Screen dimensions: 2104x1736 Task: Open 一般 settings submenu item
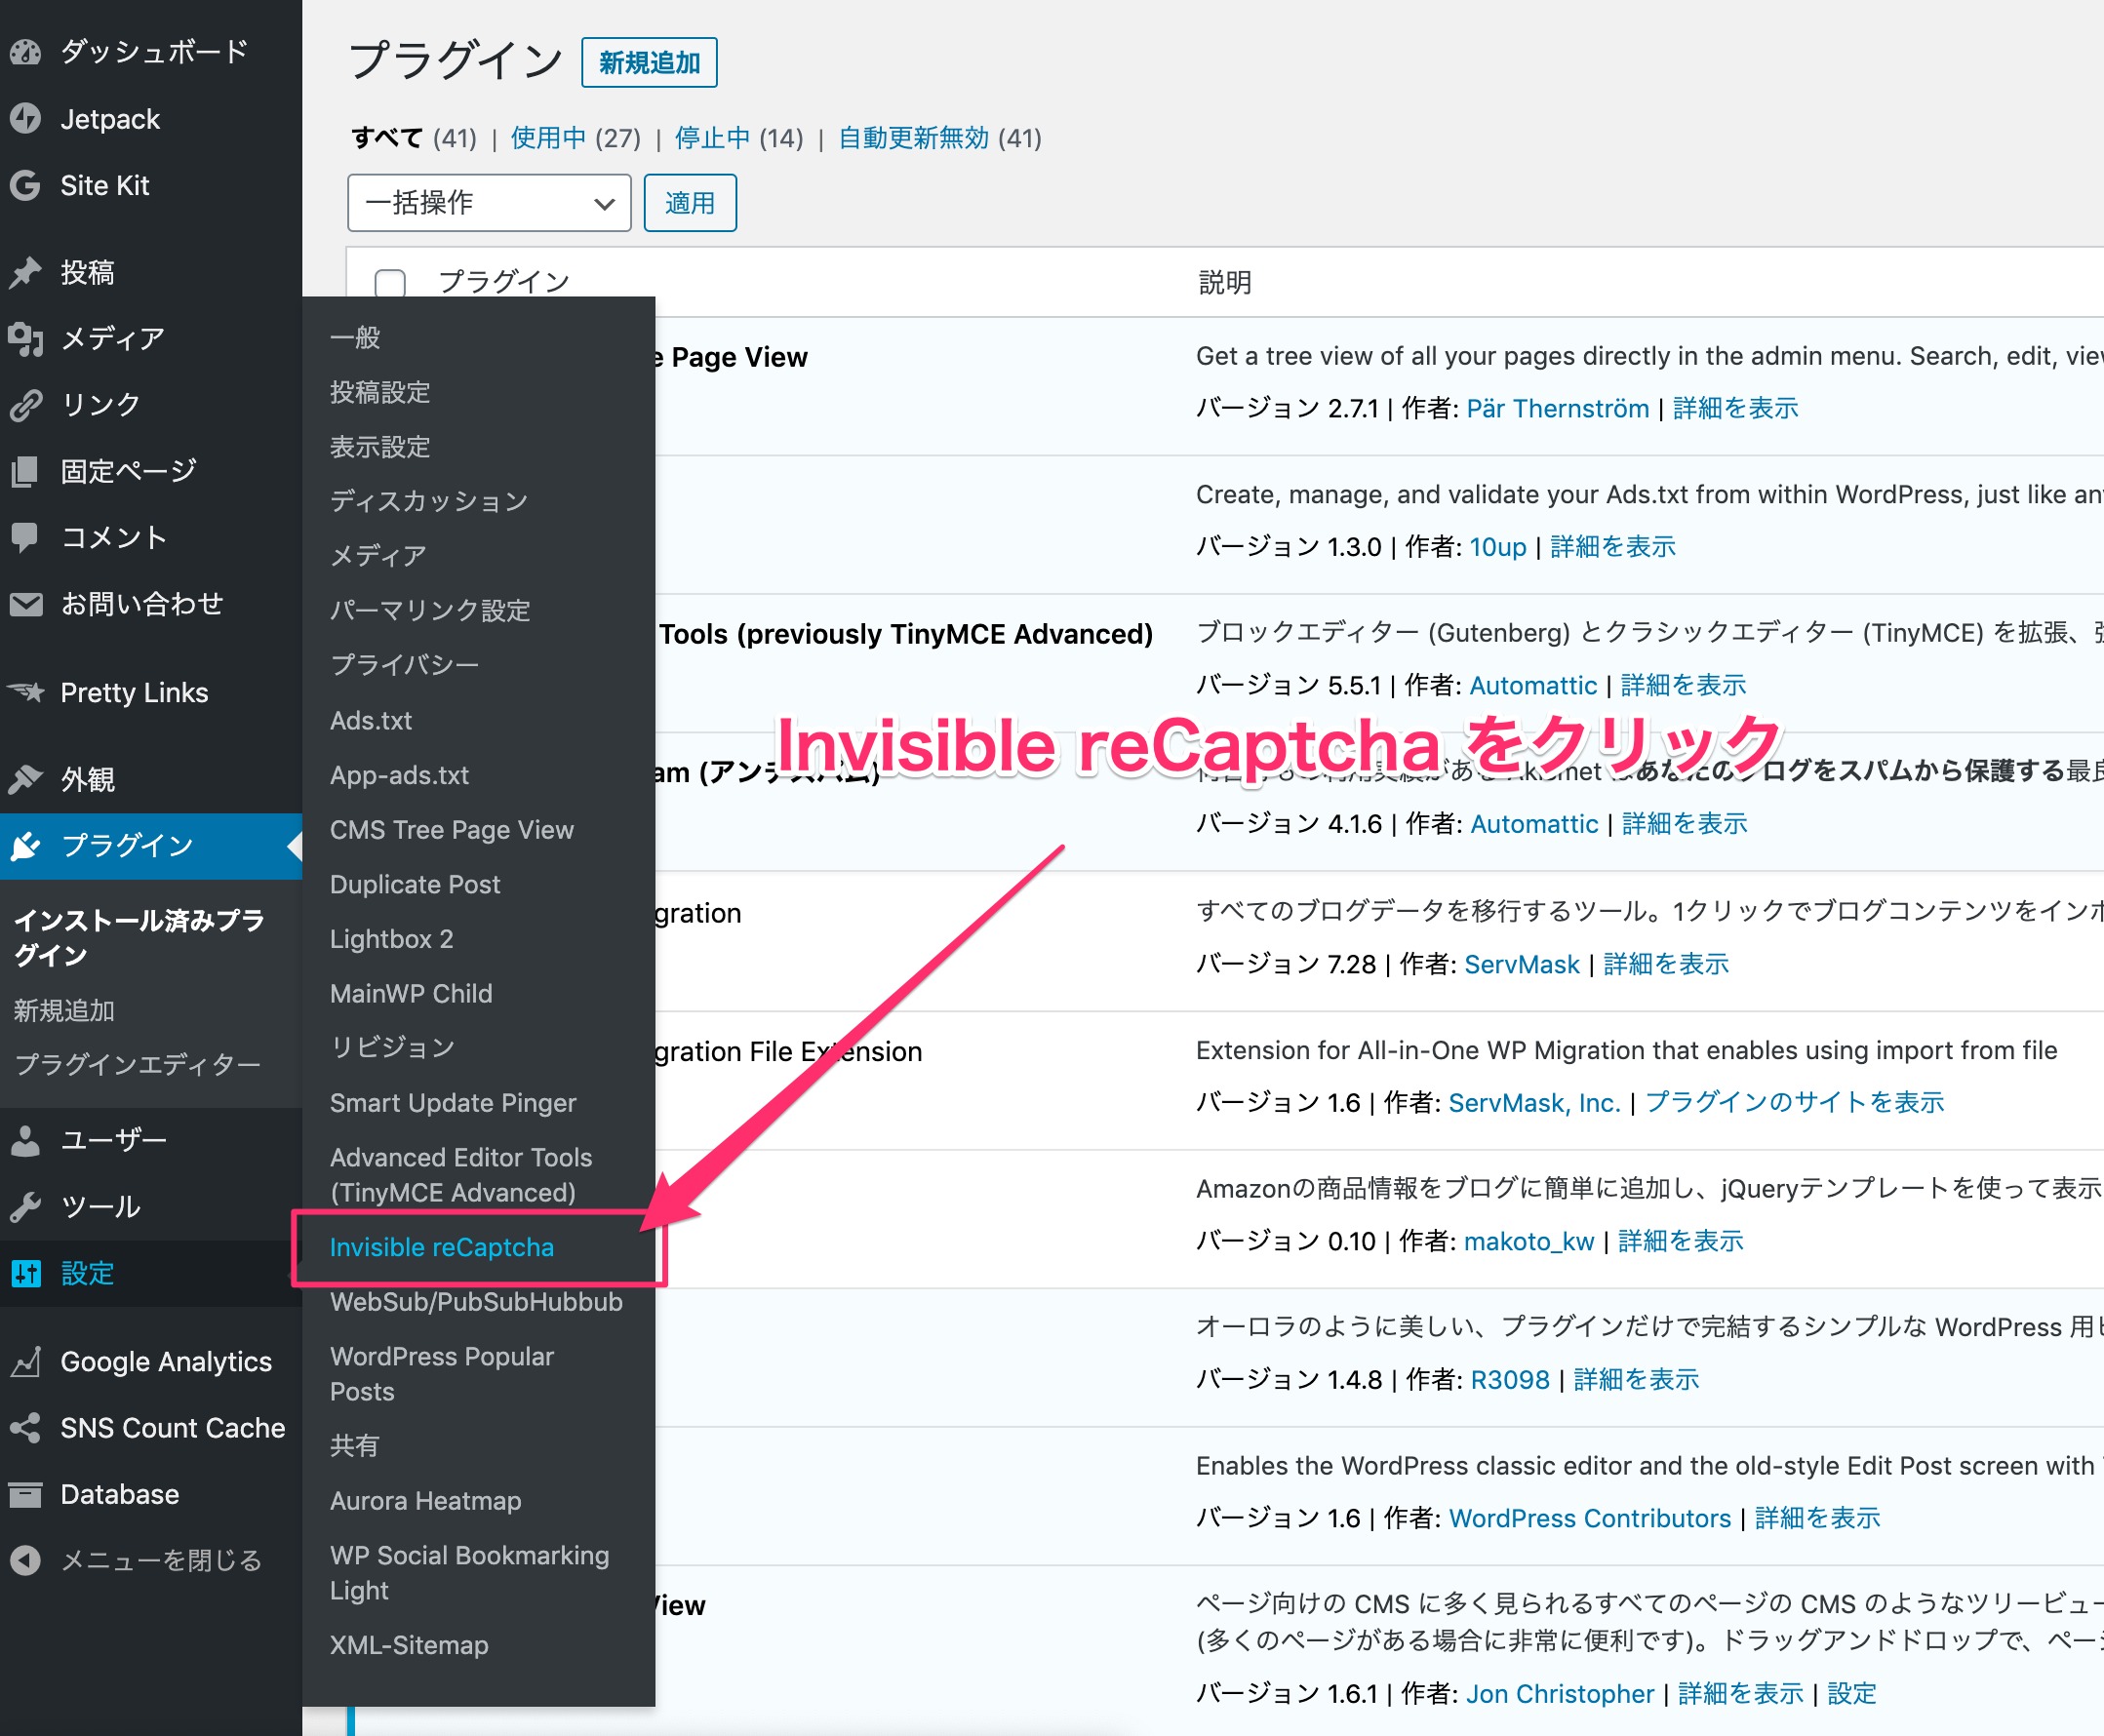click(355, 338)
